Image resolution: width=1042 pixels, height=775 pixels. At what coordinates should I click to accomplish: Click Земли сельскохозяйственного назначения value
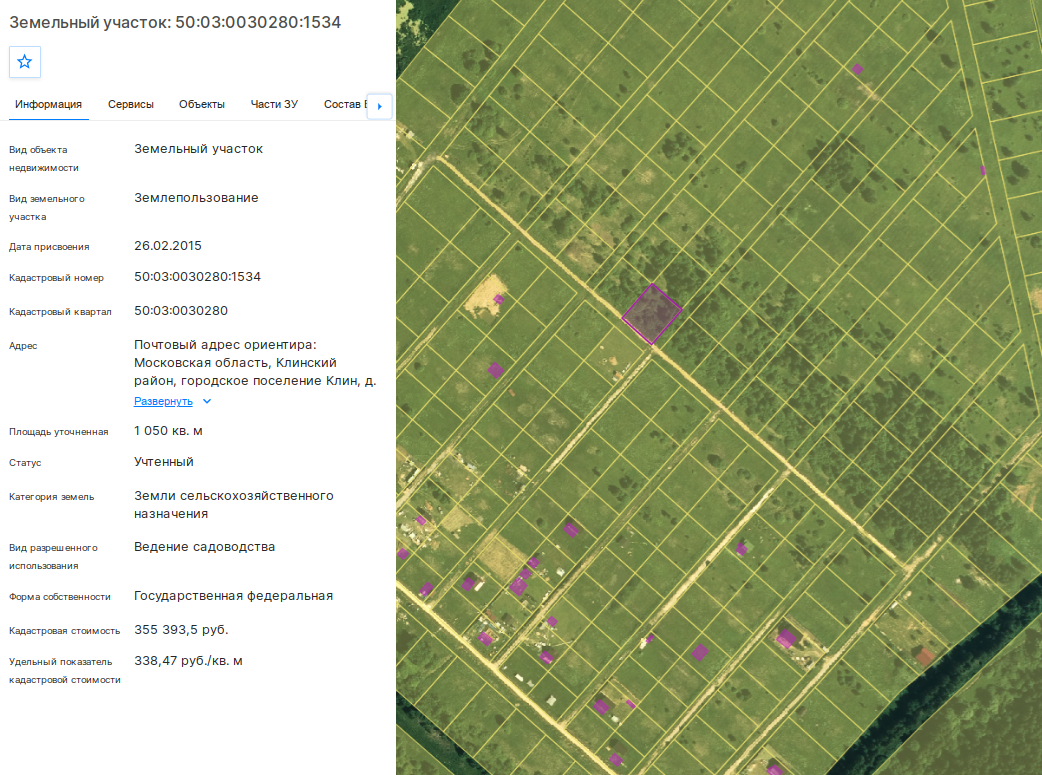tap(234, 504)
